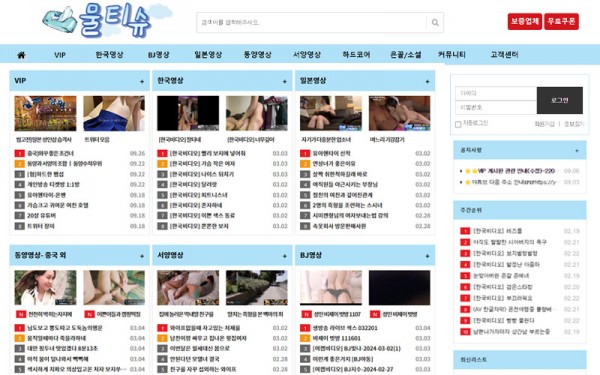
Task: Click plus icon on BJ영상 section
Action: click(427, 256)
